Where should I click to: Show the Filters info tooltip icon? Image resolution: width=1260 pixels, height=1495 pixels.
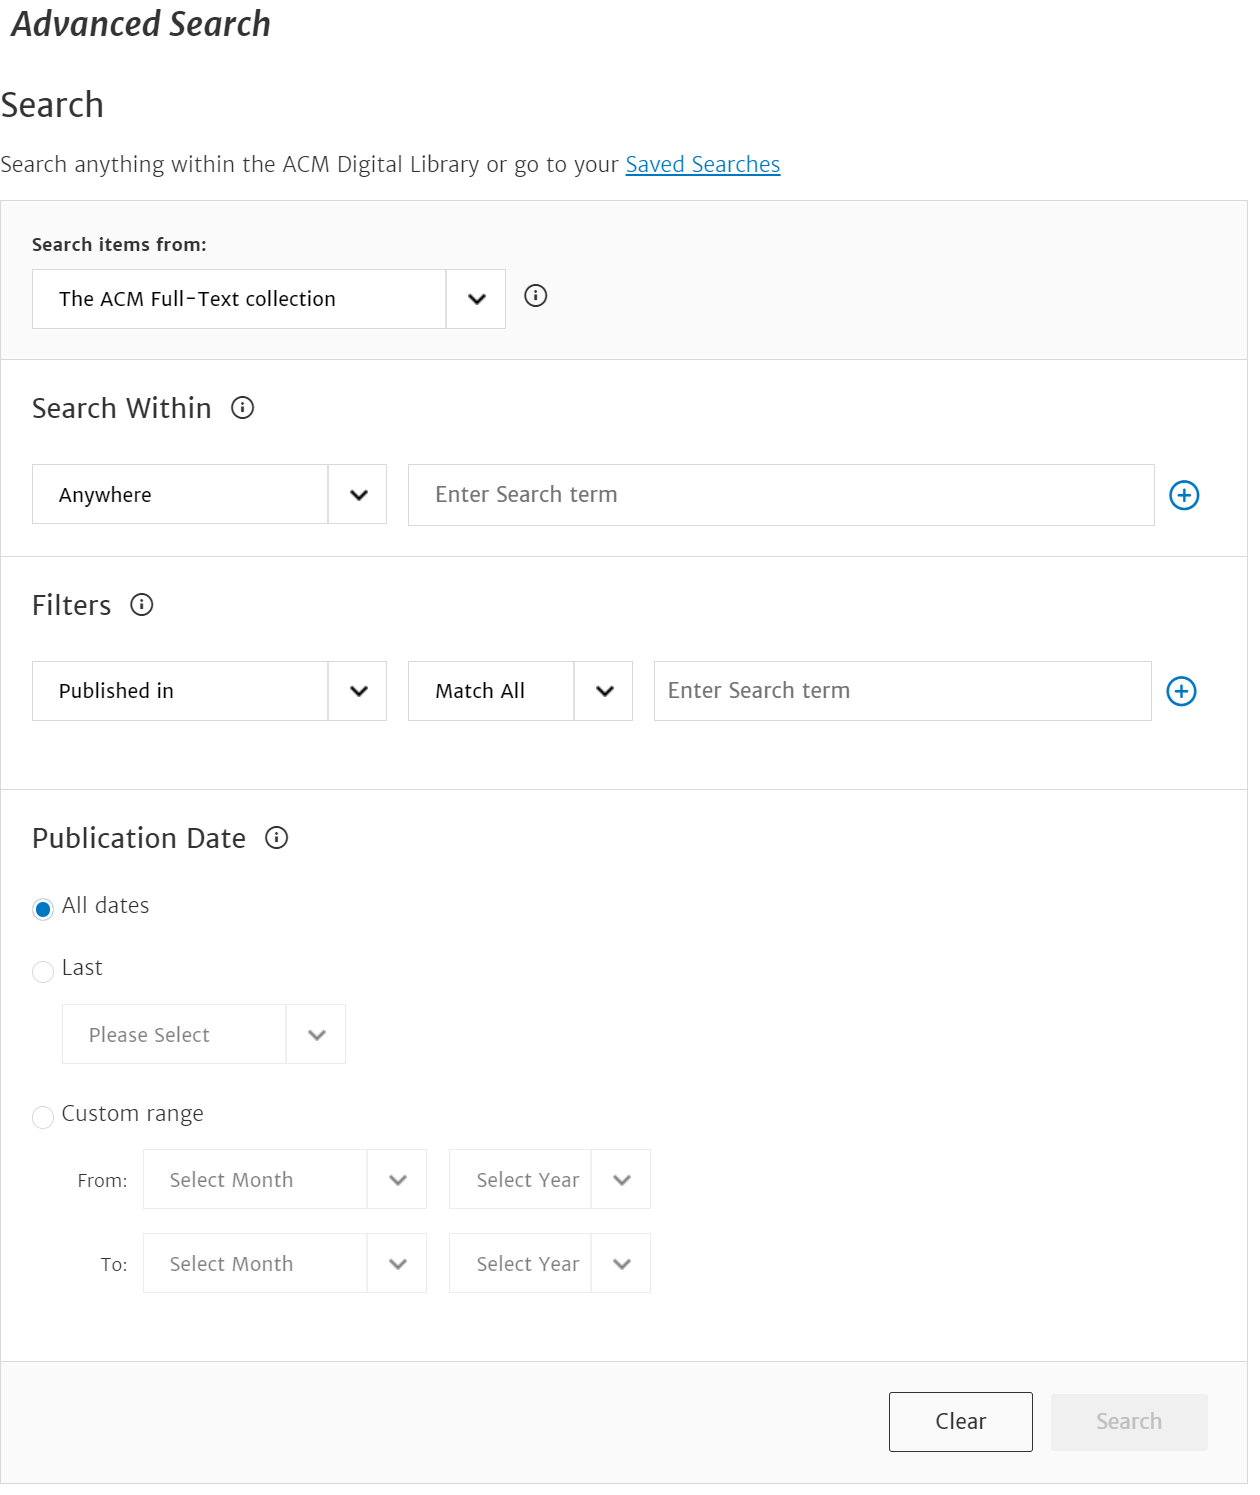142,605
